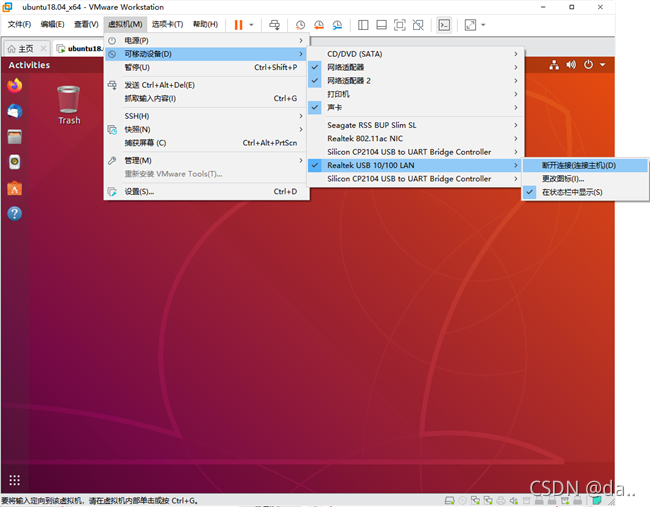Close the 主页 tab with its X
650x507 pixels.
coord(44,49)
